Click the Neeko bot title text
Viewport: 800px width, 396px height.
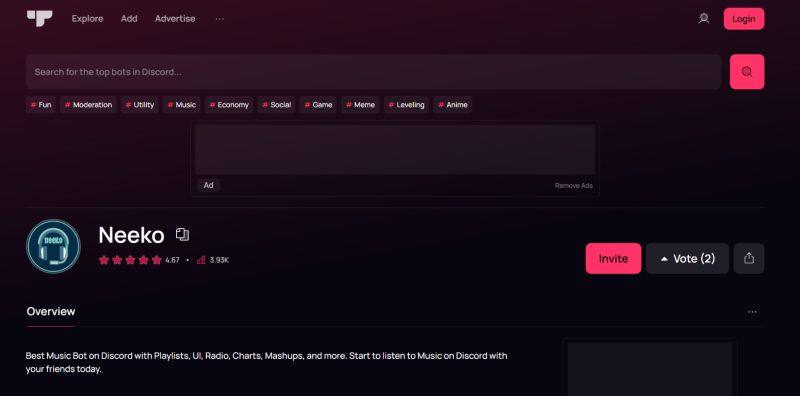tap(131, 235)
